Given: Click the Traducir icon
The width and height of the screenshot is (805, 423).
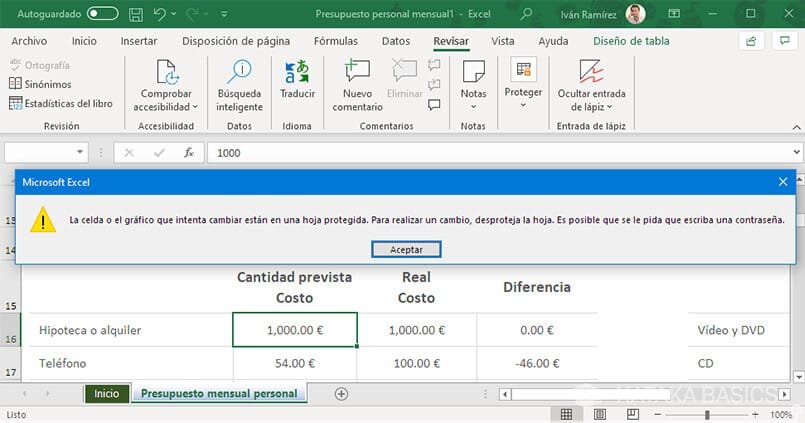Looking at the screenshot, I should 297,72.
